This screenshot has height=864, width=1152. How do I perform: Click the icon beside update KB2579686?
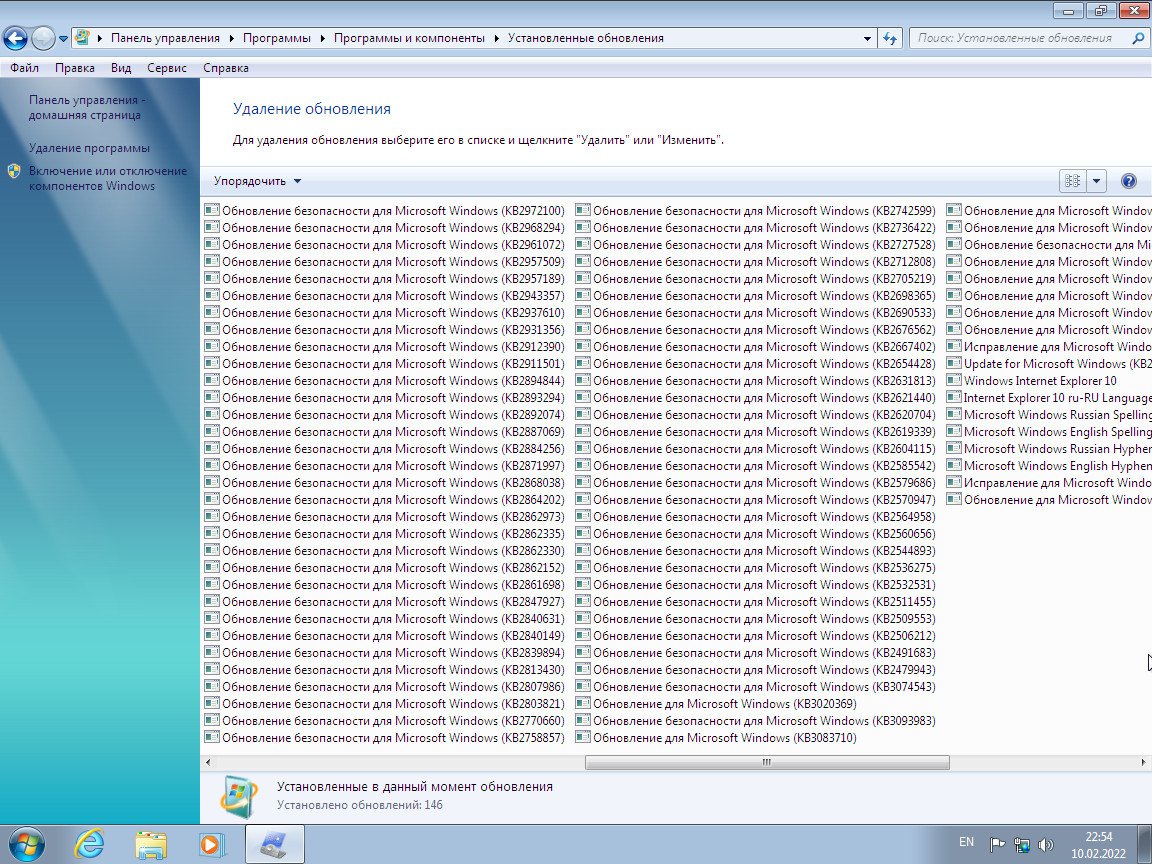[583, 482]
